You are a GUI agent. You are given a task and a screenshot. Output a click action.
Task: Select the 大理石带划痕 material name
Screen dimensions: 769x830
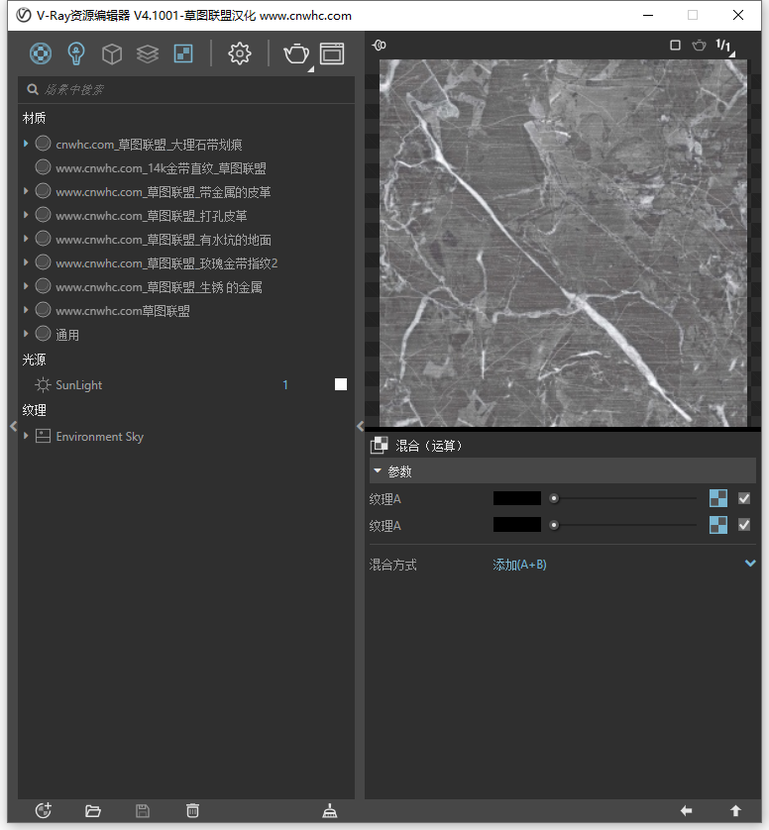coord(149,145)
